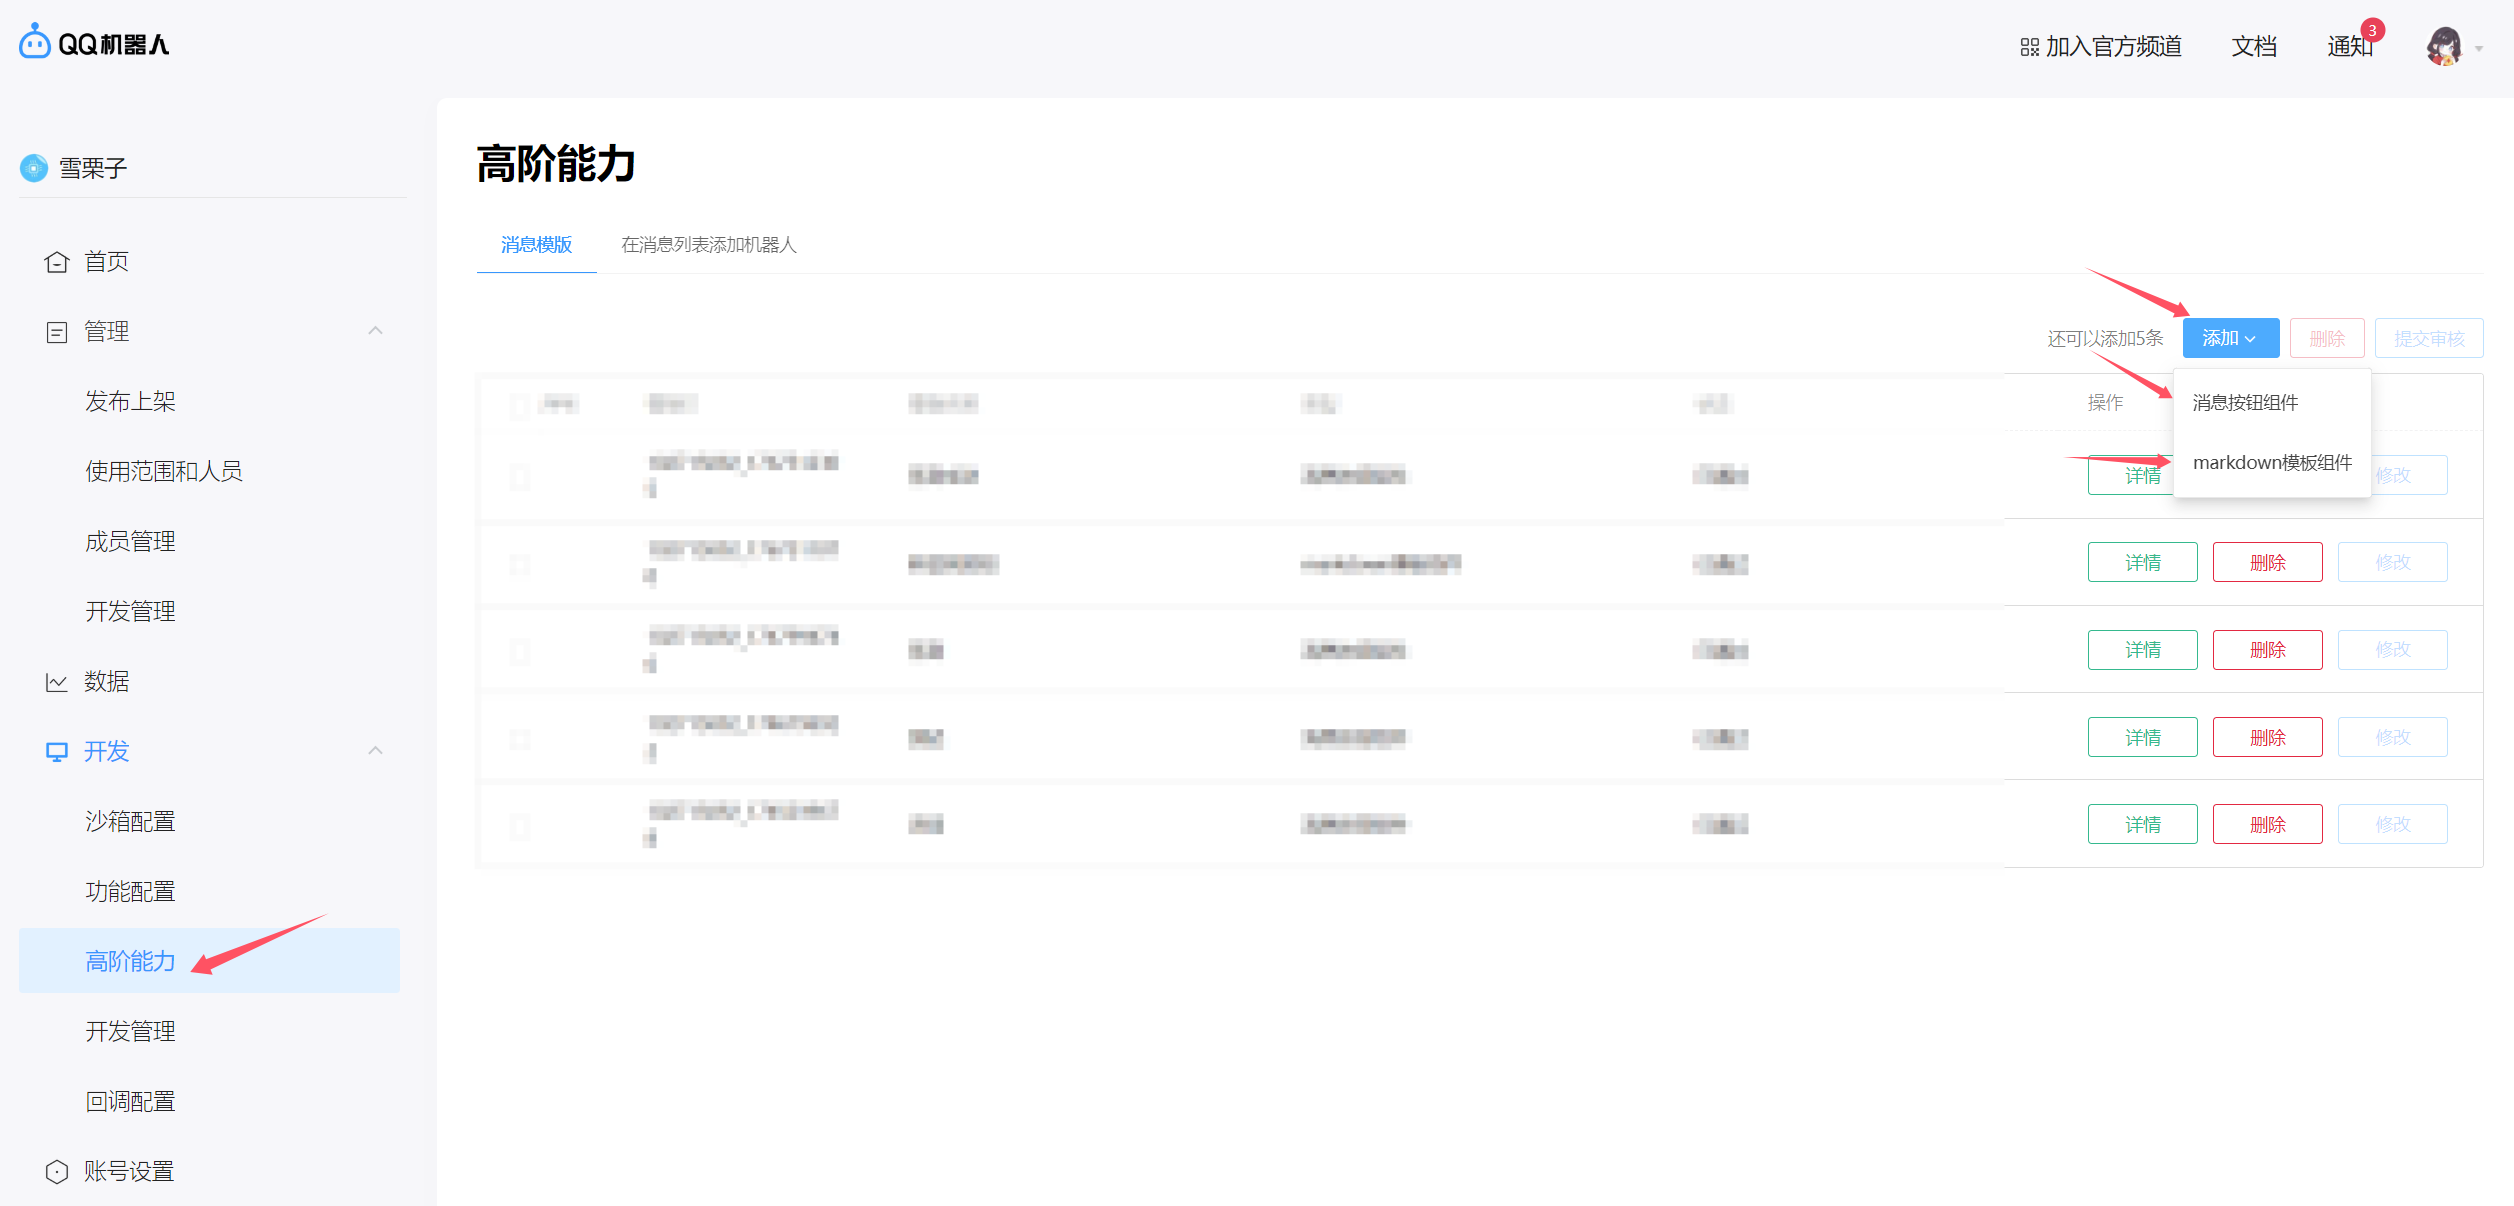Switch to 在消息列表添加机器人 tab
This screenshot has width=2514, height=1206.
tap(708, 245)
